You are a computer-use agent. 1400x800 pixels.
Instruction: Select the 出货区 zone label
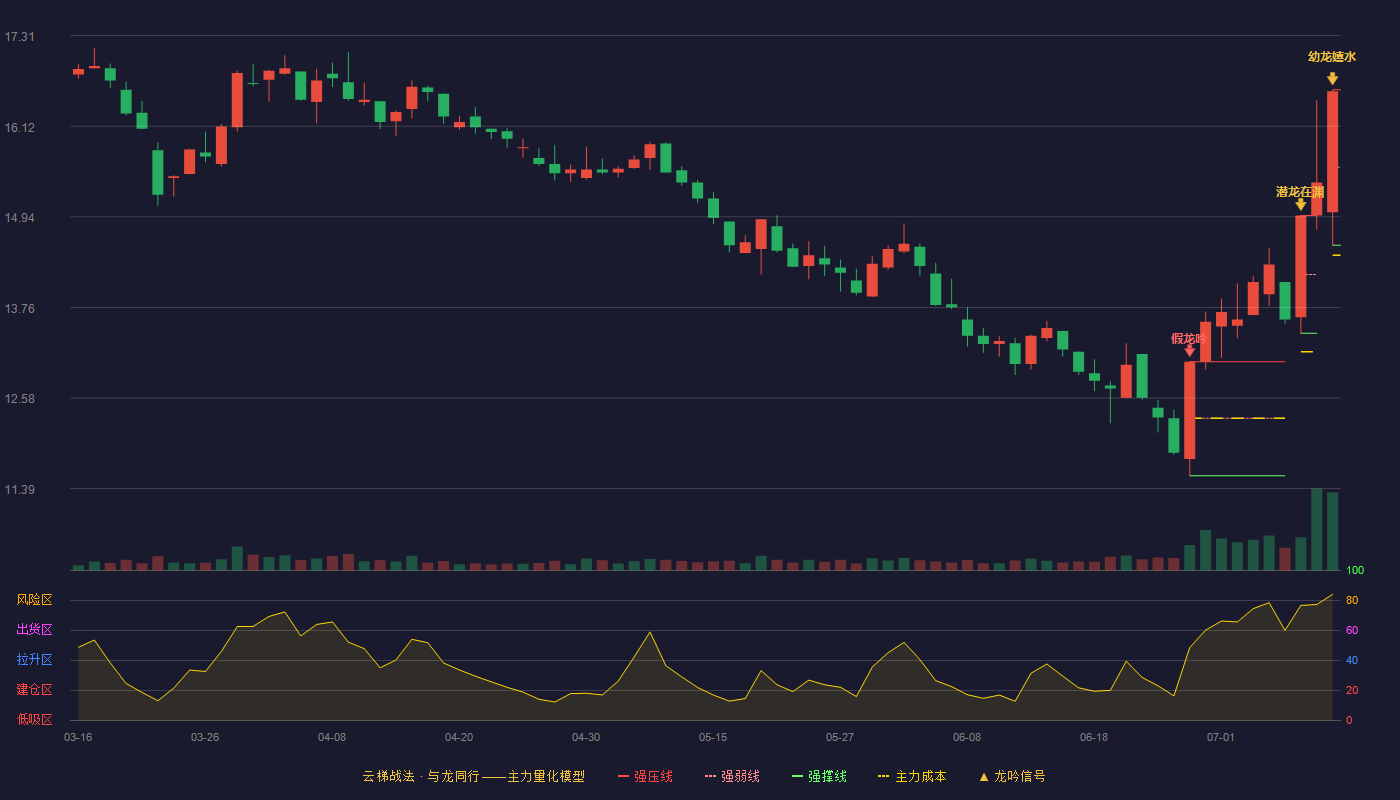pos(34,630)
